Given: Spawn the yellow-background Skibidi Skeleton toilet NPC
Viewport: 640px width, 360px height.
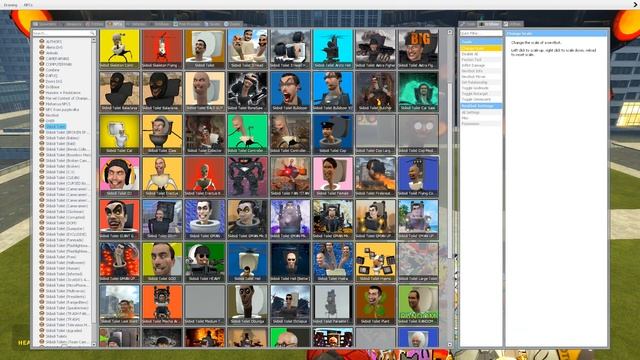Looking at the screenshot, I should point(120,49).
